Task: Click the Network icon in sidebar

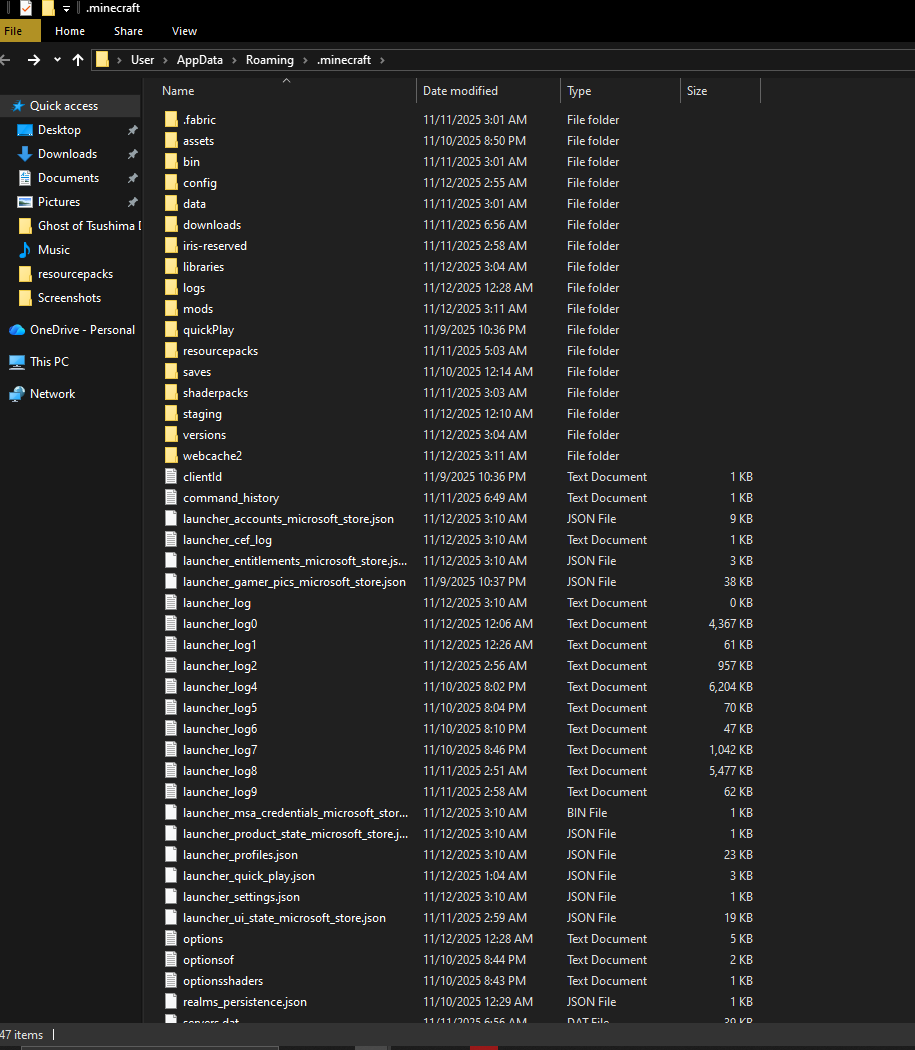Action: pyautogui.click(x=17, y=394)
